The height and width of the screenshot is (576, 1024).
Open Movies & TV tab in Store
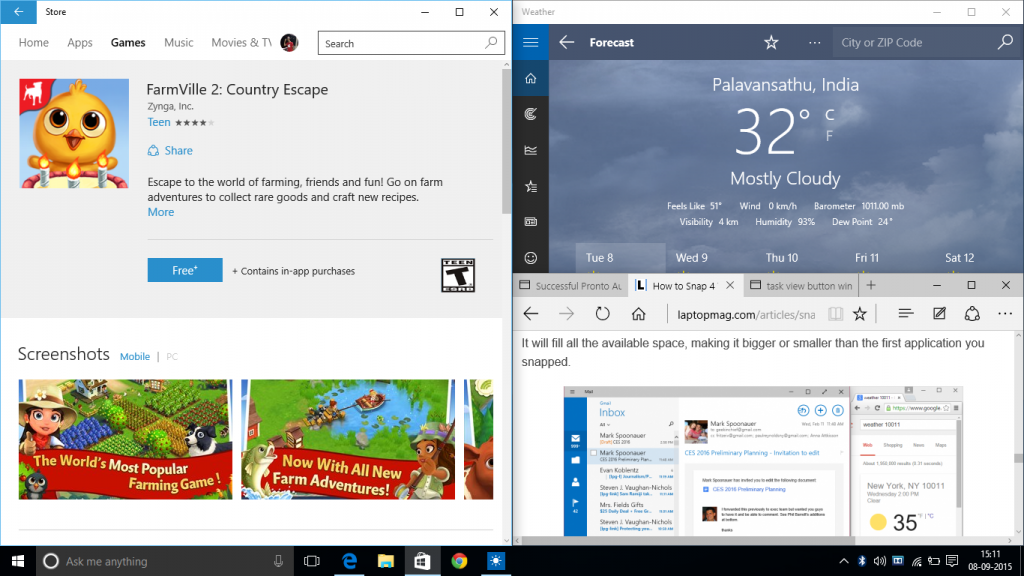241,42
